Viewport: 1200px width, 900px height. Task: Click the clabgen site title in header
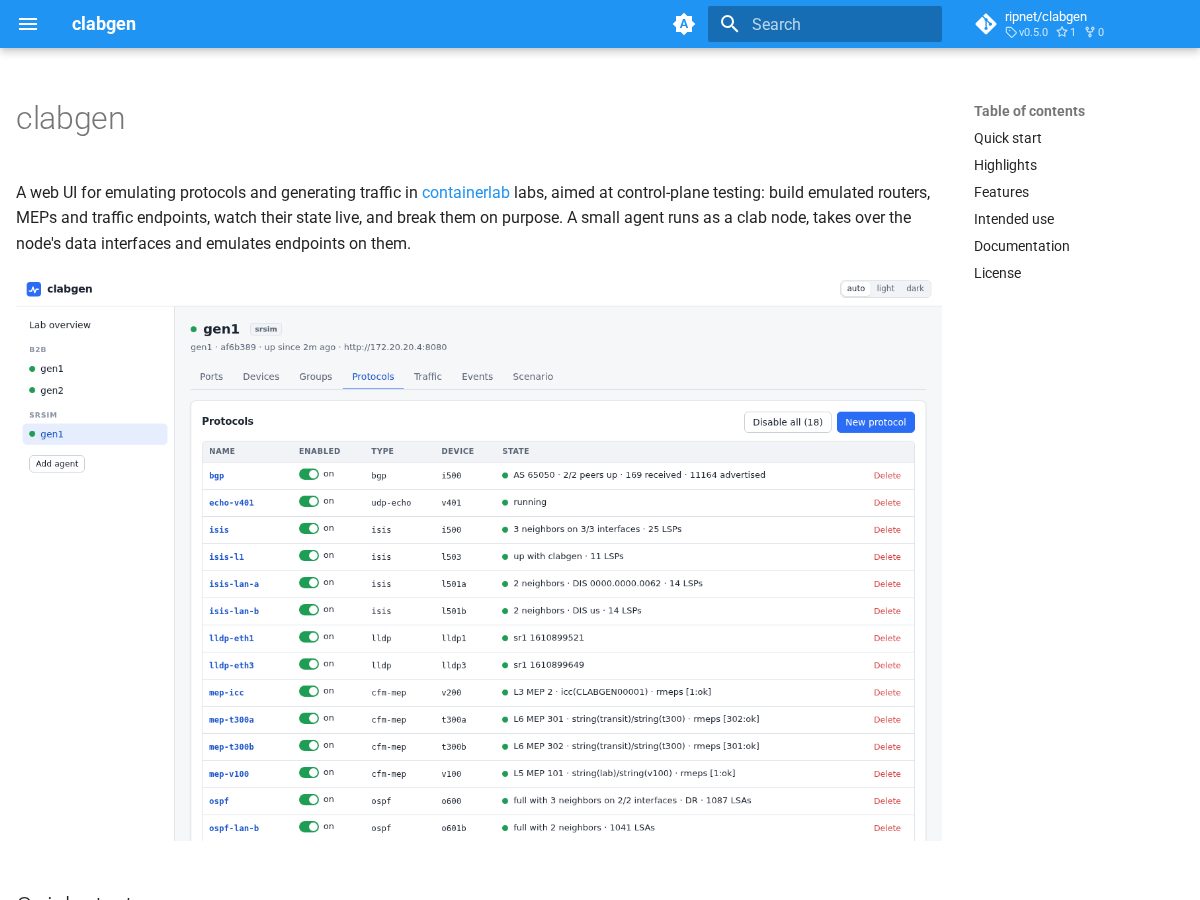pos(104,24)
